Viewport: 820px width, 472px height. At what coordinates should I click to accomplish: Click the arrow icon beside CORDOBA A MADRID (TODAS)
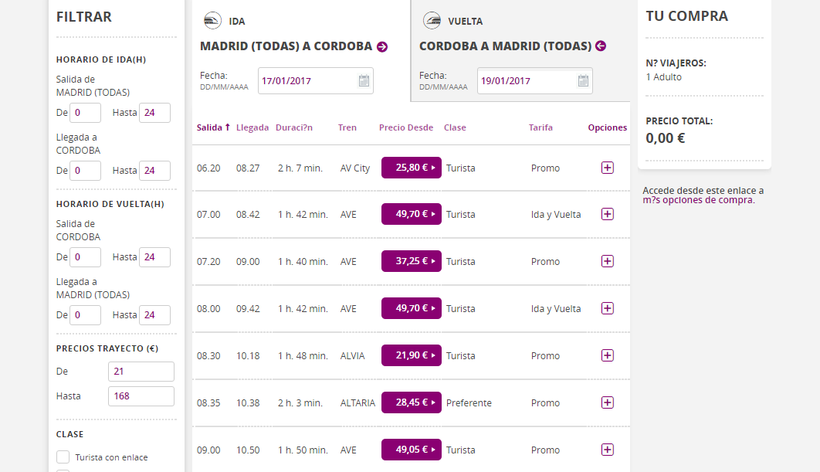coord(600,46)
